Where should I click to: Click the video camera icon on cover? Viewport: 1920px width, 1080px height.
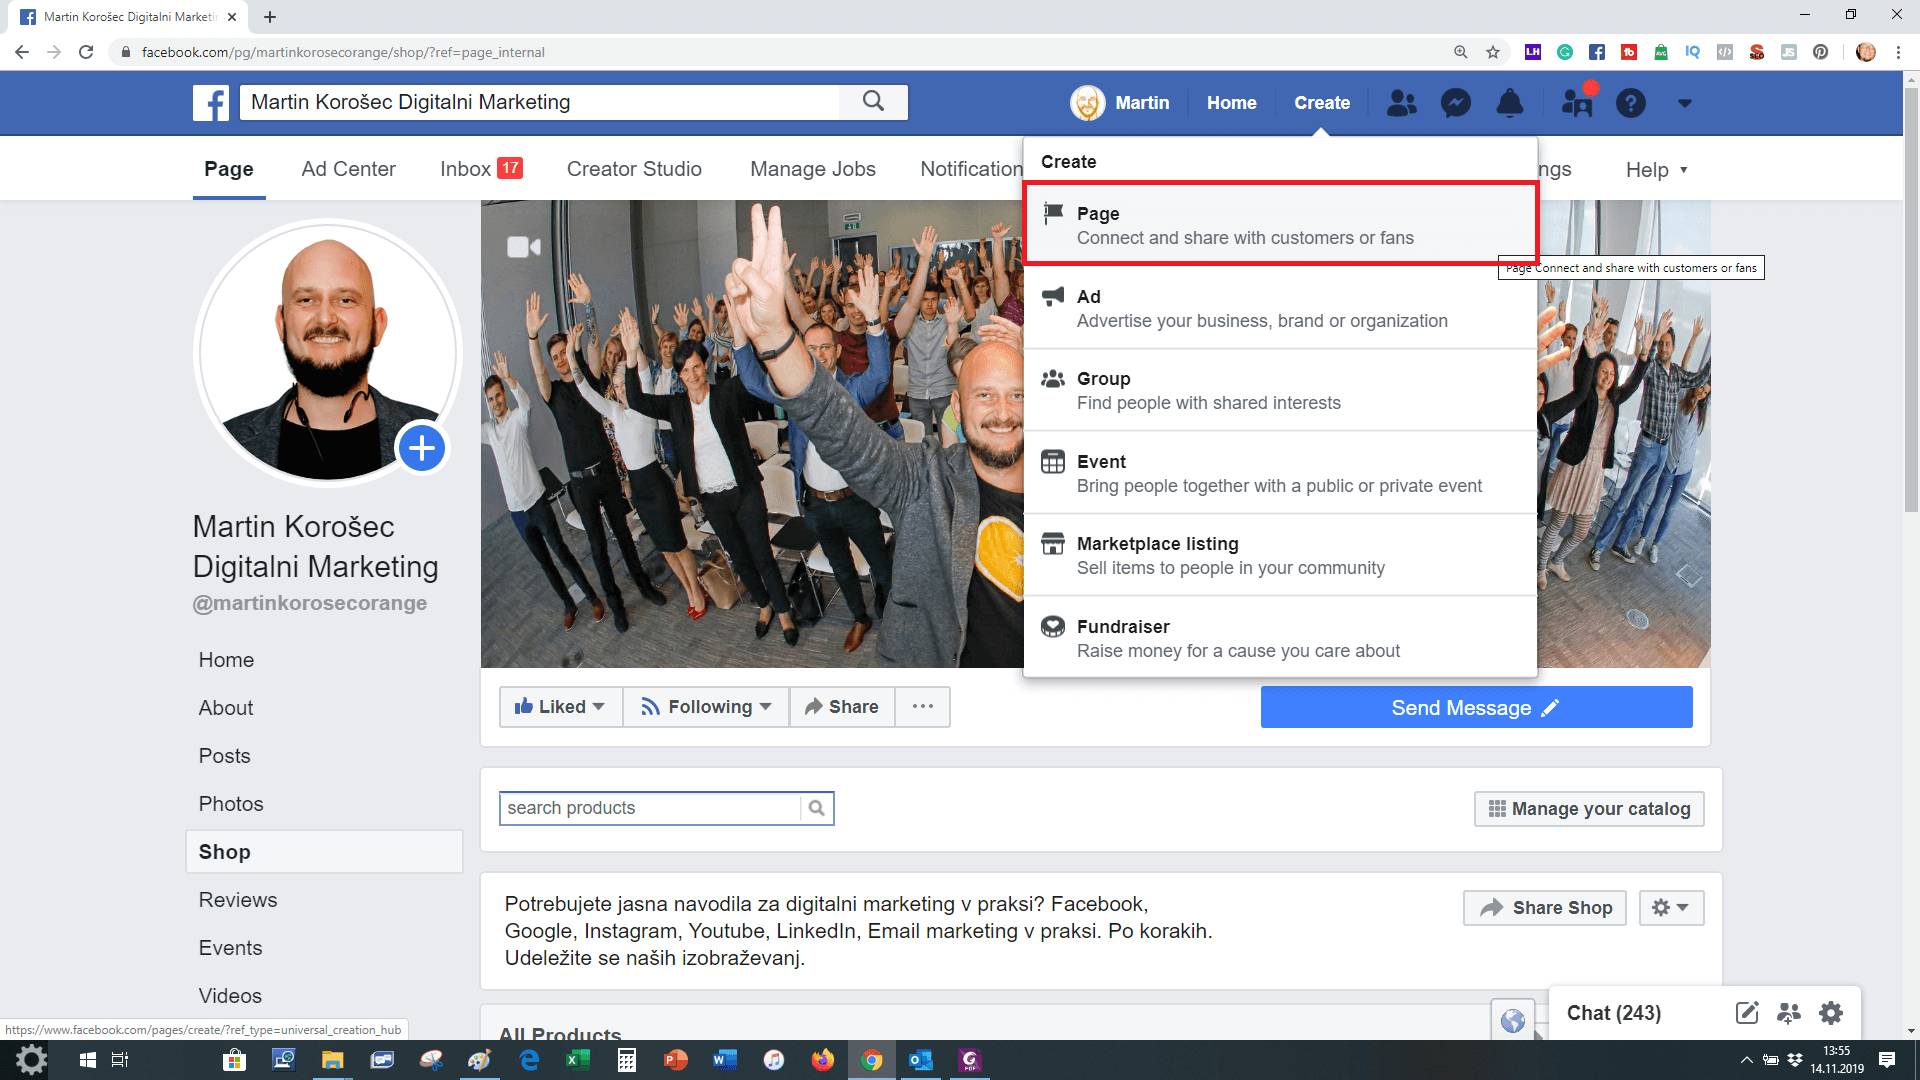coord(523,247)
